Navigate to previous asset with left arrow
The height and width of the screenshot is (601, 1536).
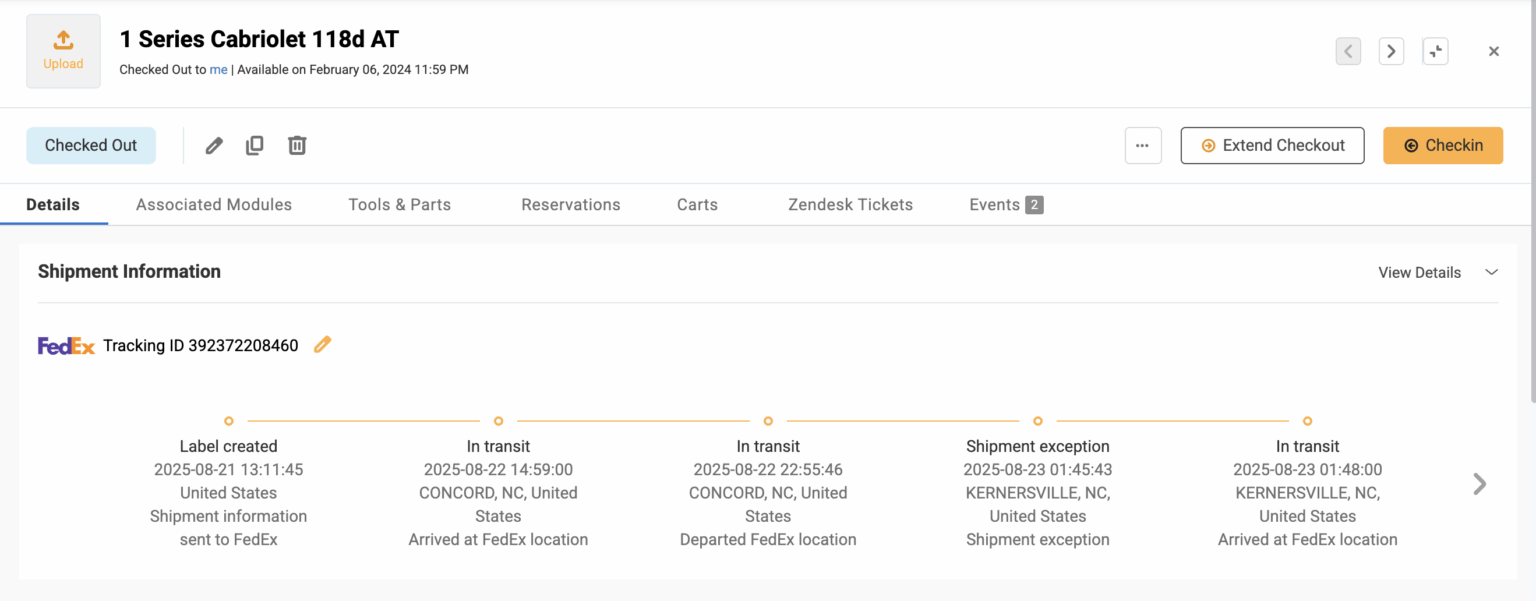pos(1347,51)
